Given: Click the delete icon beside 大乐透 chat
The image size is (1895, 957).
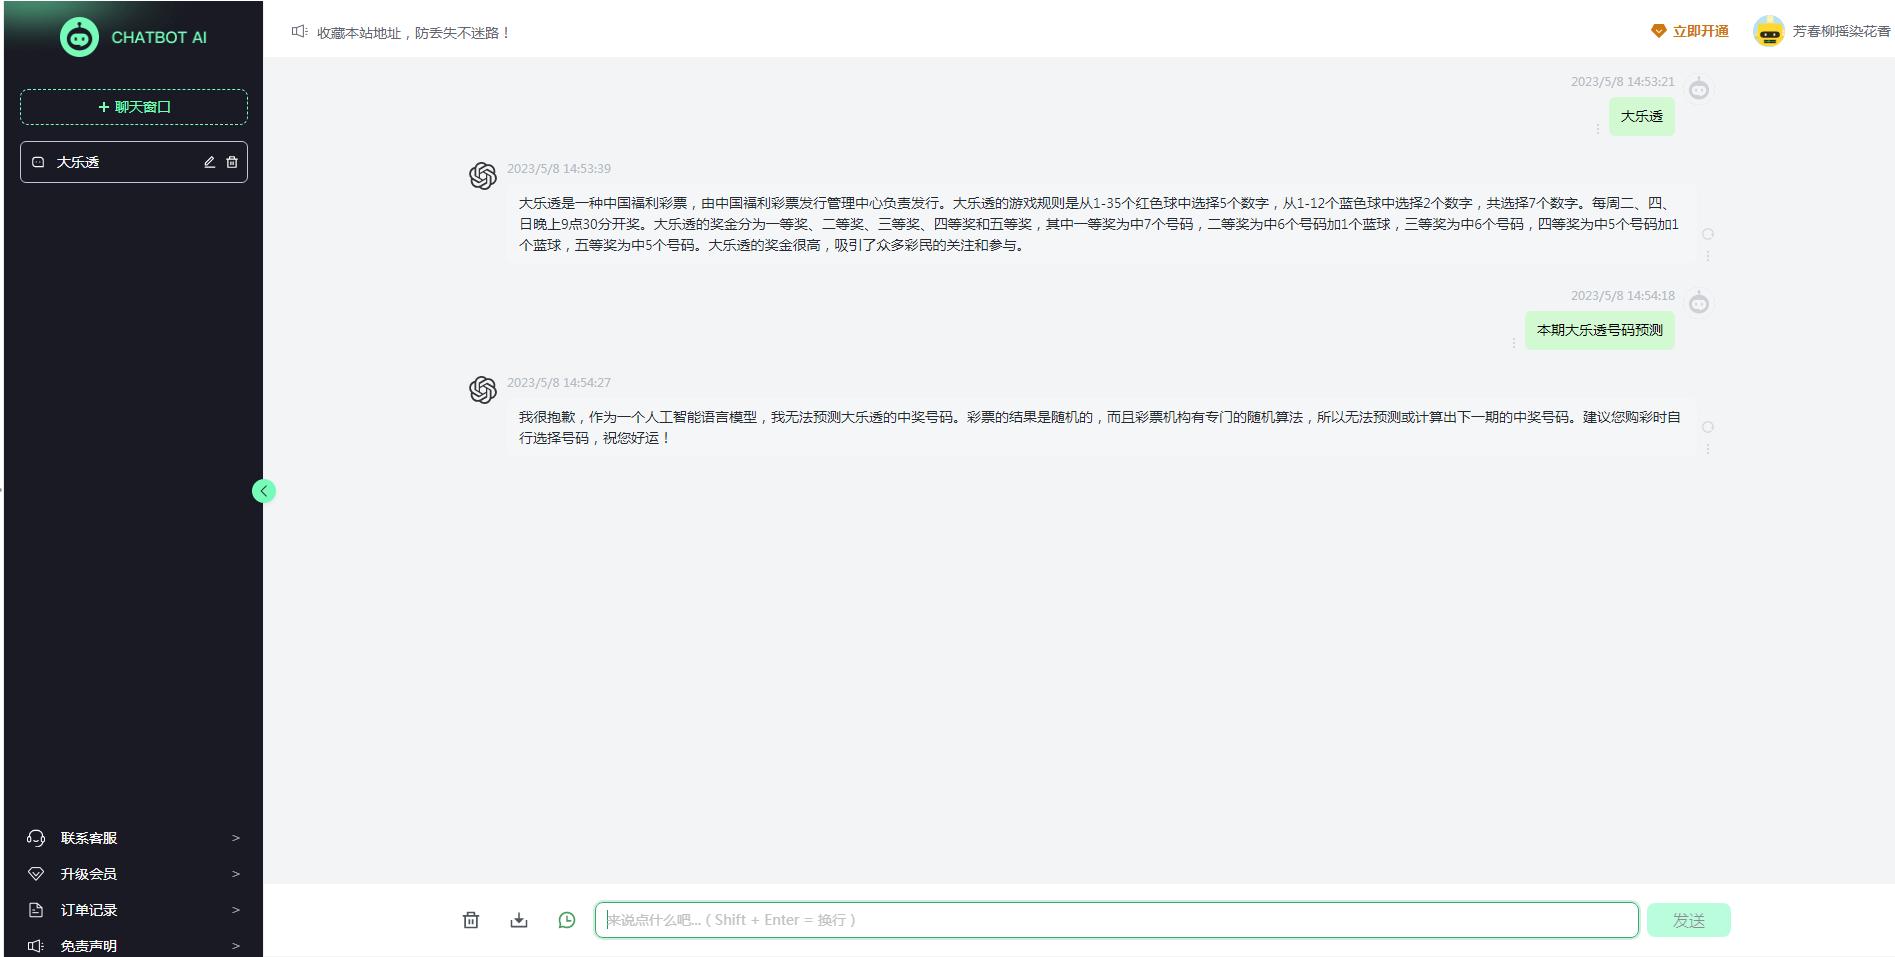Looking at the screenshot, I should click(x=231, y=161).
